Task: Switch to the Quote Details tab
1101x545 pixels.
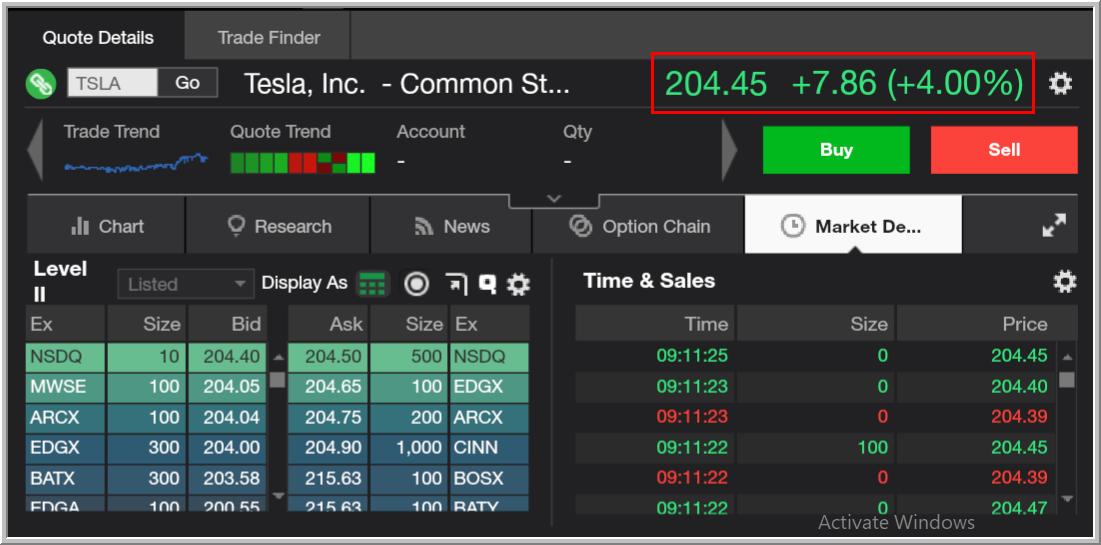Action: pos(98,37)
